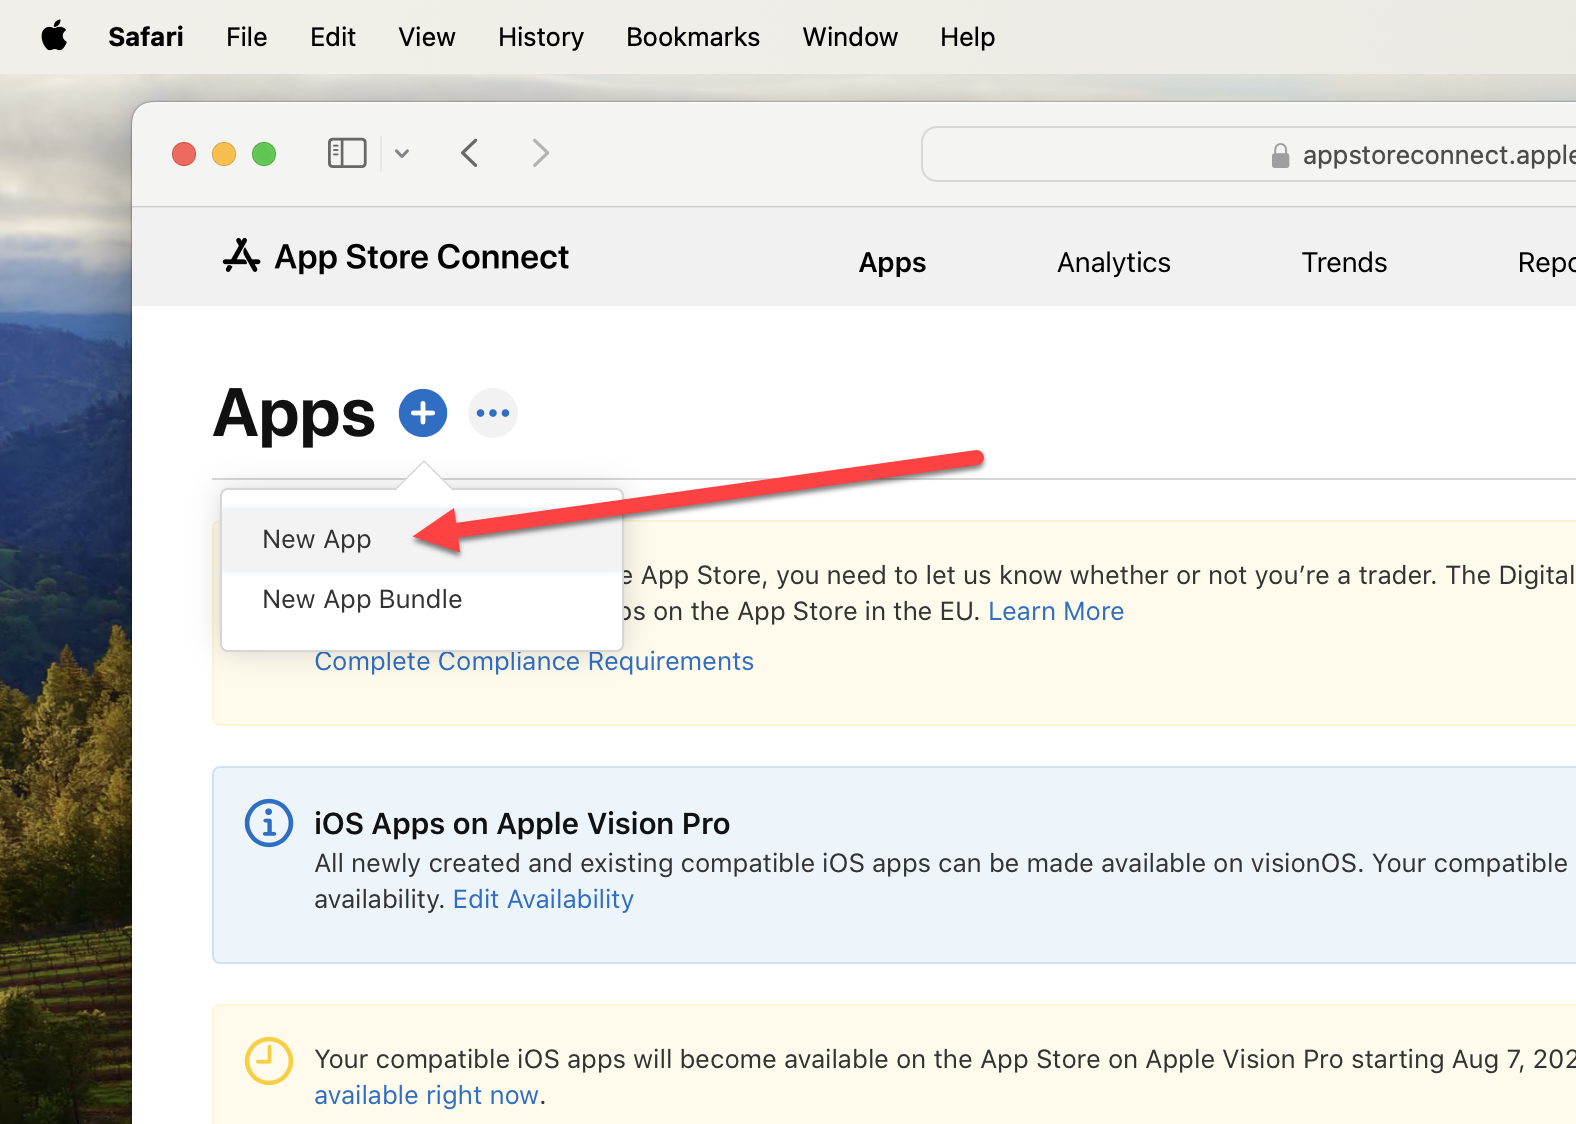
Task: Switch to the Trends tab
Action: (1344, 262)
